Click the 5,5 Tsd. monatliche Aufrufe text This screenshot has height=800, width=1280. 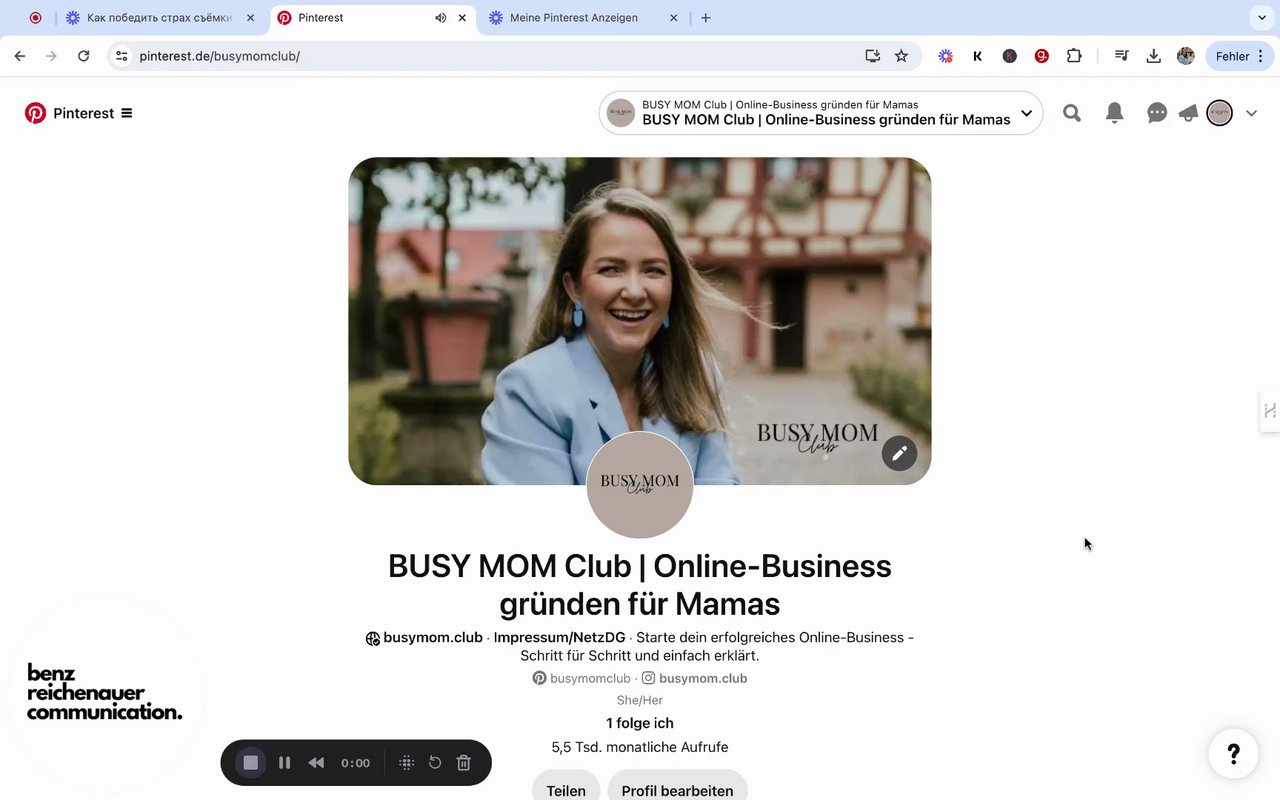tap(640, 747)
